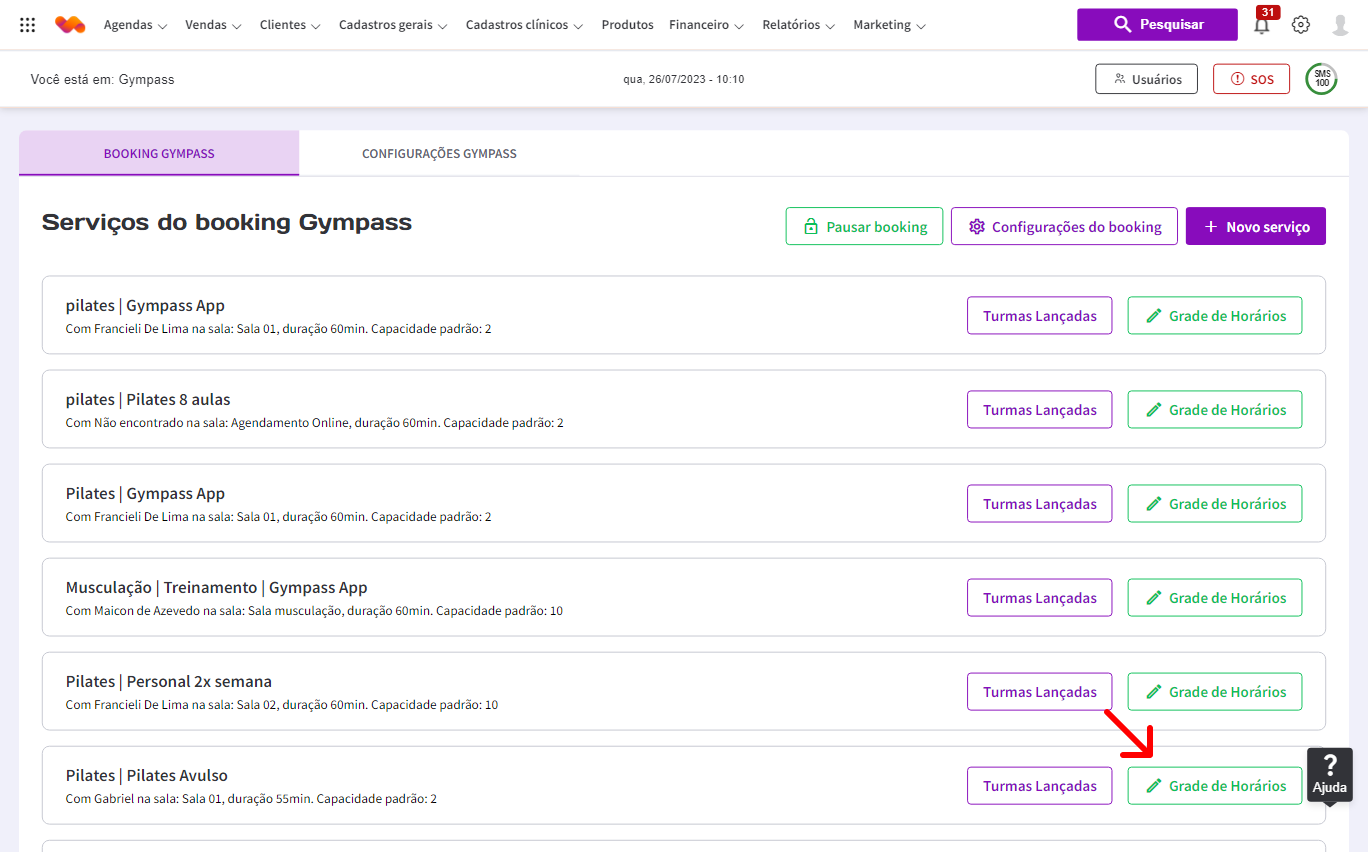This screenshot has height=852, width=1368.
Task: Expand the Financeiro menu
Action: coord(706,25)
